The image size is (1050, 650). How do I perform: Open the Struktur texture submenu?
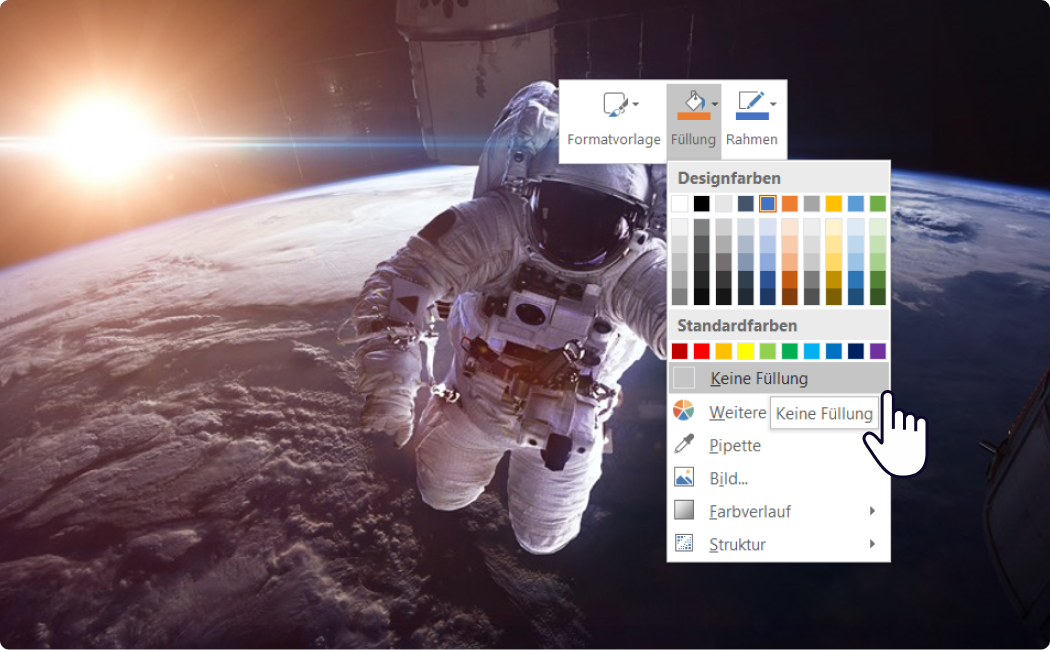click(x=779, y=544)
